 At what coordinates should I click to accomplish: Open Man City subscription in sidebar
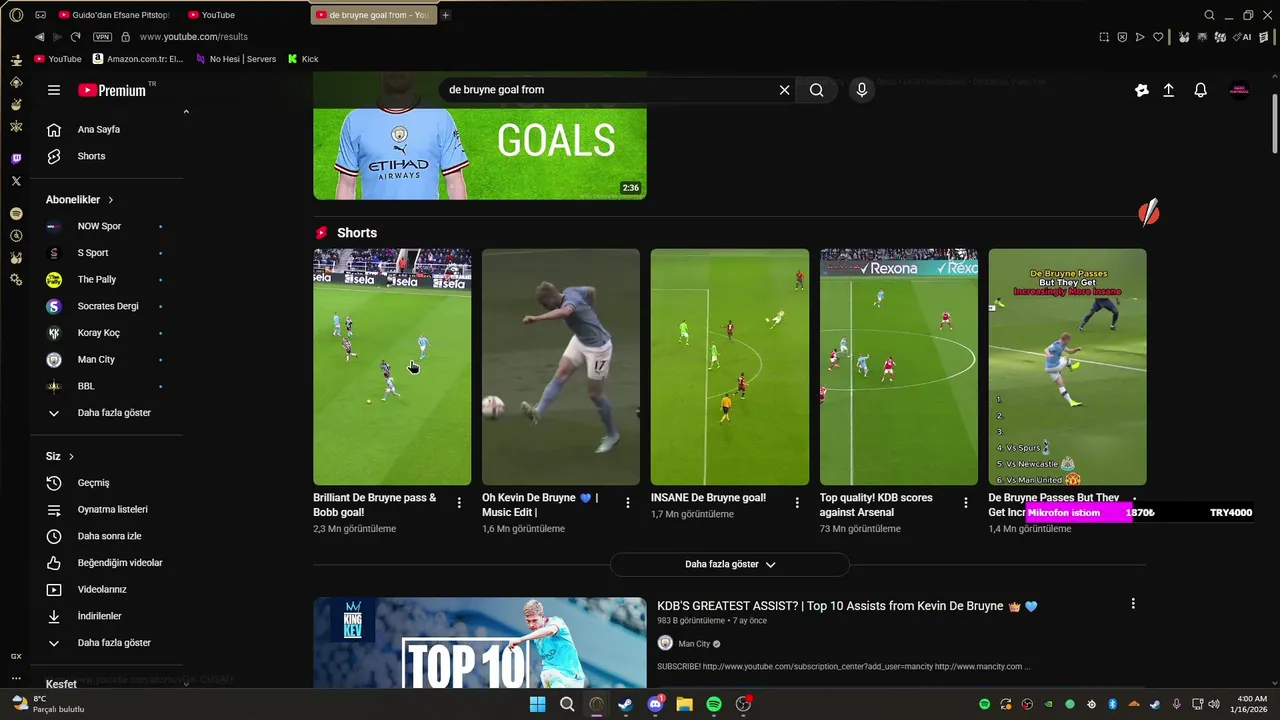point(108,360)
